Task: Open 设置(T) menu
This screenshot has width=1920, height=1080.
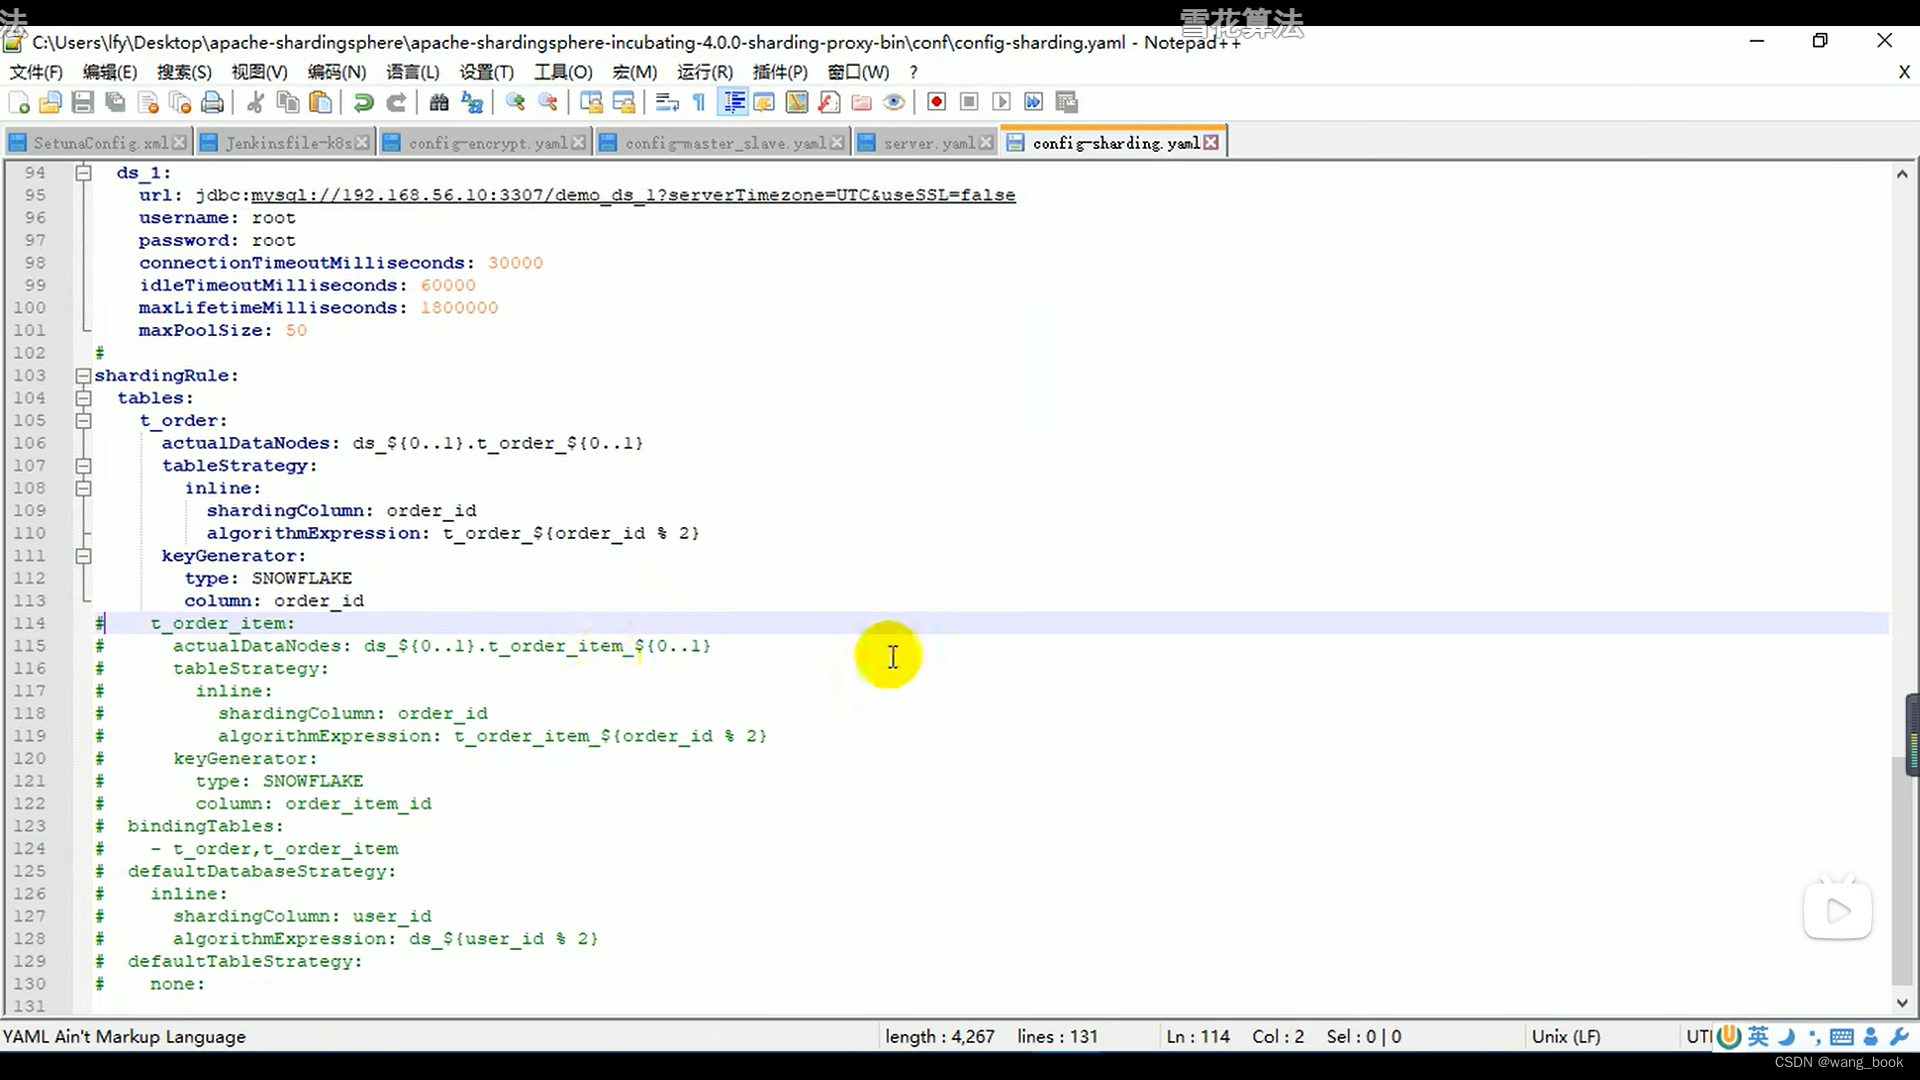Action: coord(487,72)
